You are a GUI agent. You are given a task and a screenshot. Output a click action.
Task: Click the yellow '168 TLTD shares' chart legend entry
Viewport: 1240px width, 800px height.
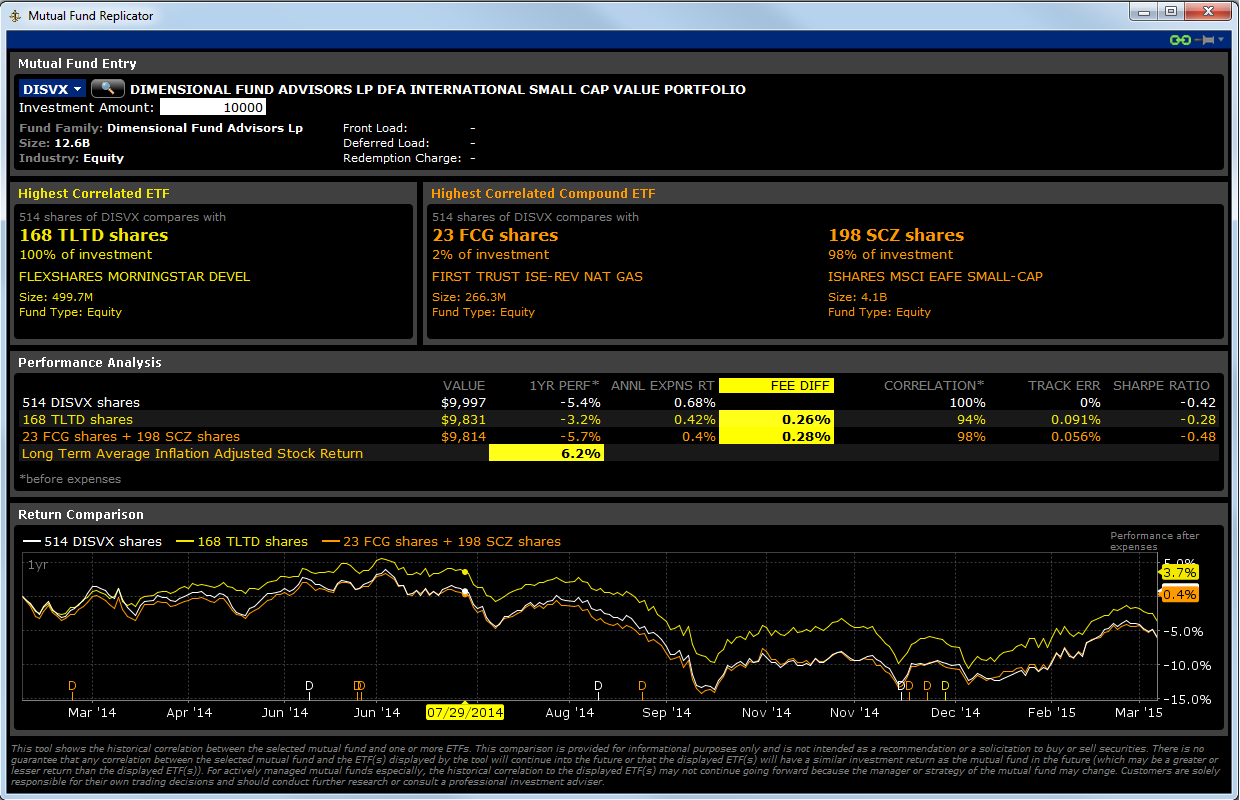pyautogui.click(x=241, y=542)
